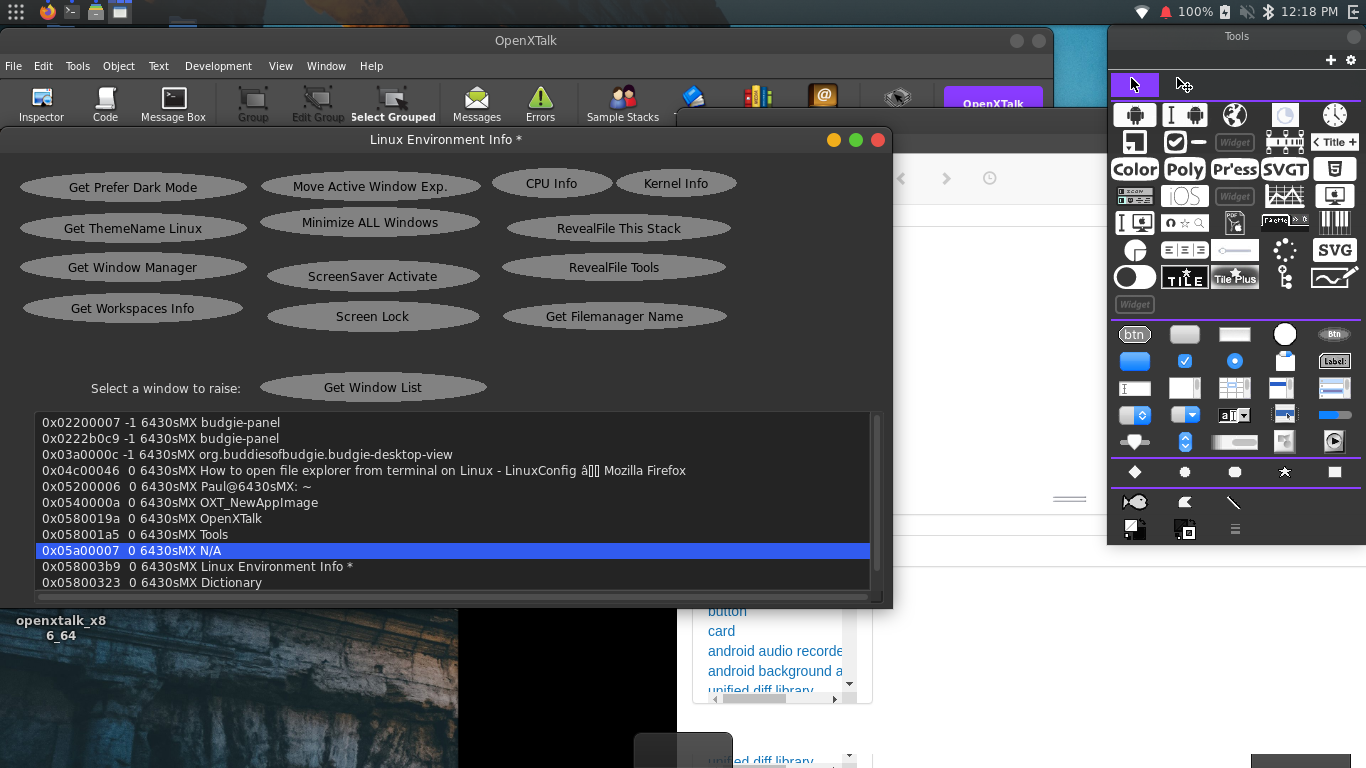The width and height of the screenshot is (1366, 768).
Task: Pick the slider widget in Tools
Action: (1235, 250)
